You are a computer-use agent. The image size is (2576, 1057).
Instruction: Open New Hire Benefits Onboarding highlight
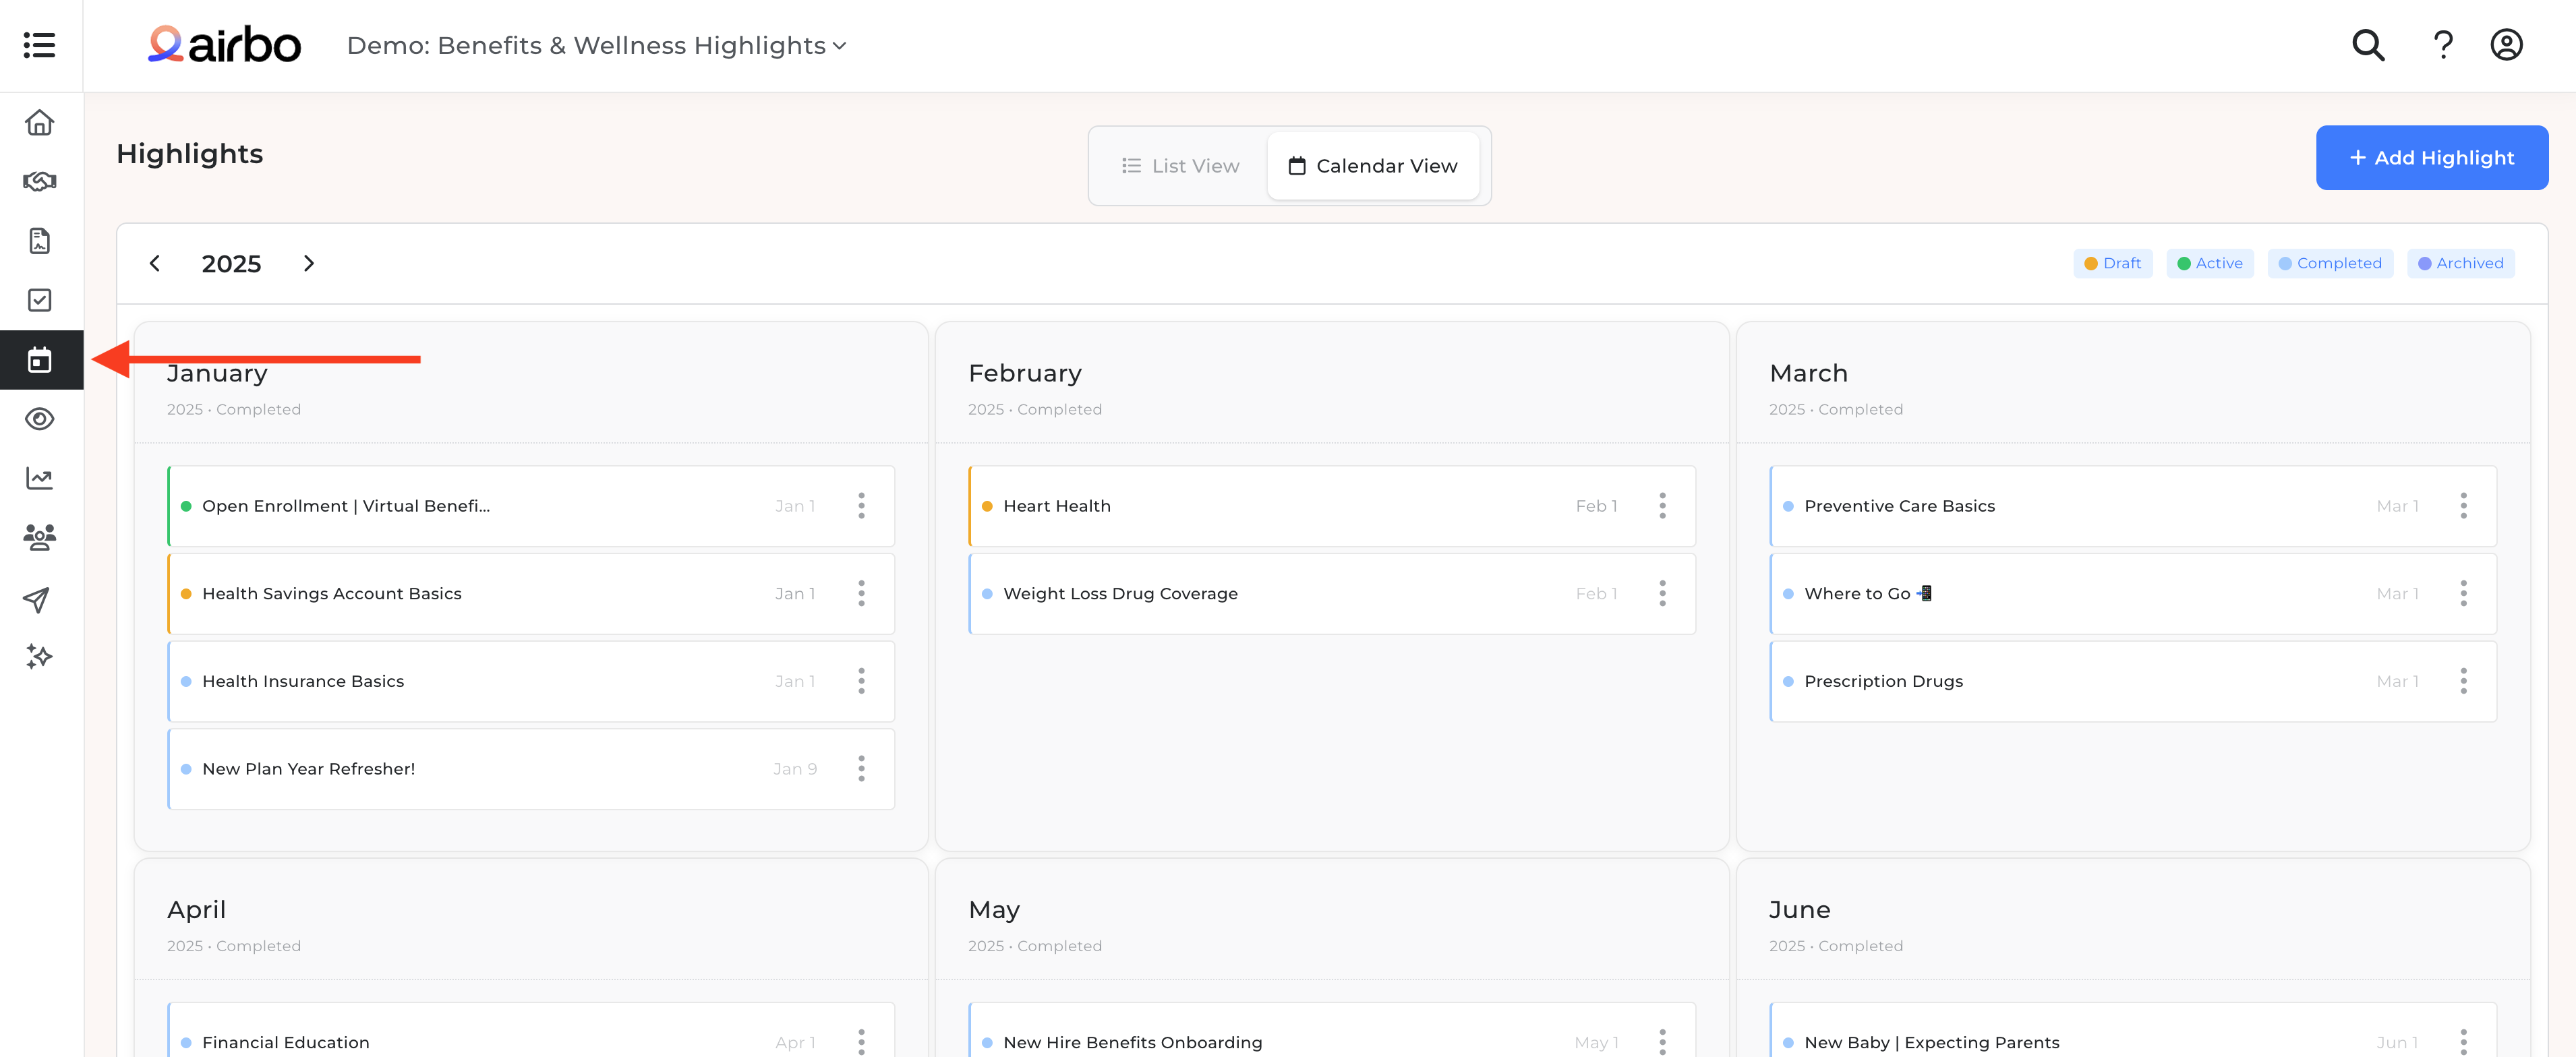pos(1332,1030)
